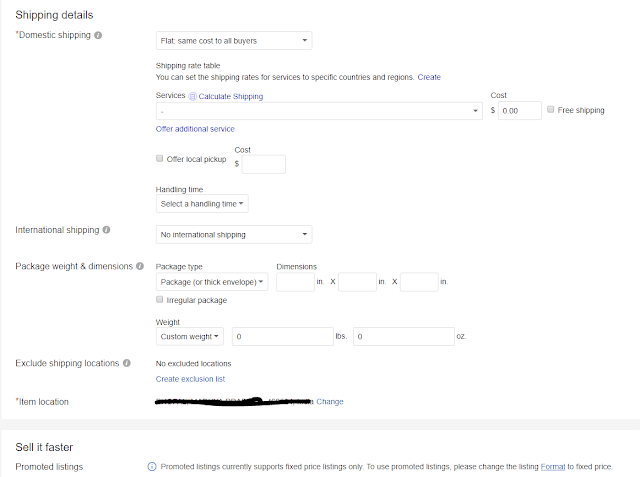Viewport: 640px width, 477px height.
Task: Open the Custom weight dropdown
Action: (x=192, y=337)
